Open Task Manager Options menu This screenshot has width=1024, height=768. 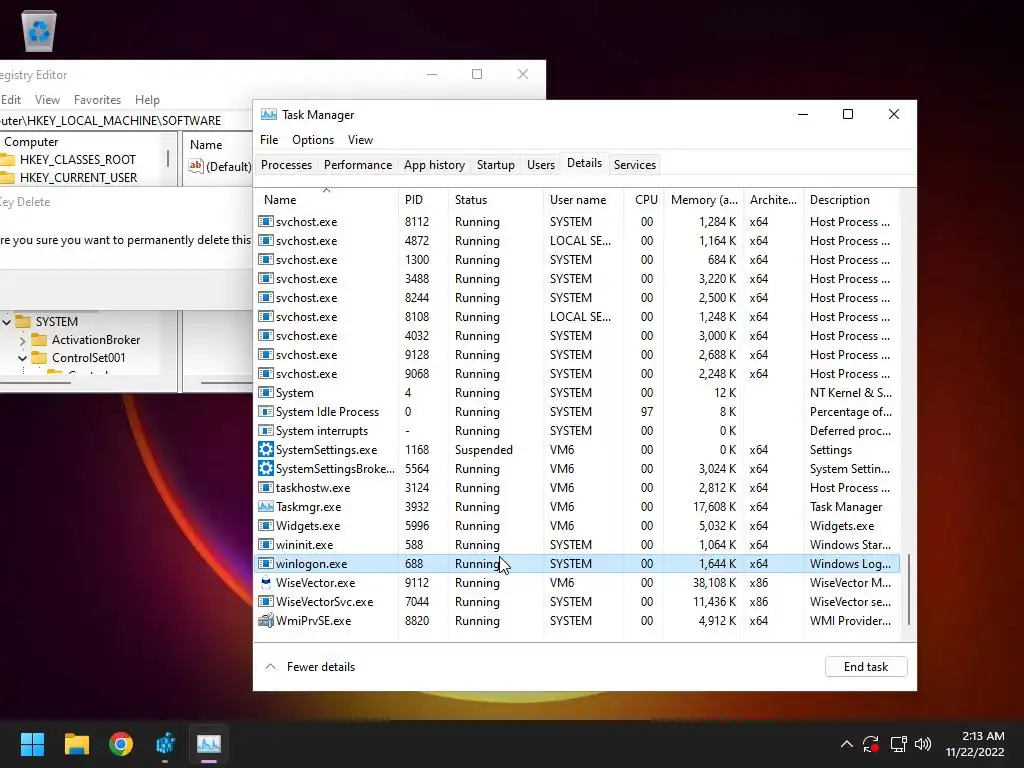(x=313, y=140)
